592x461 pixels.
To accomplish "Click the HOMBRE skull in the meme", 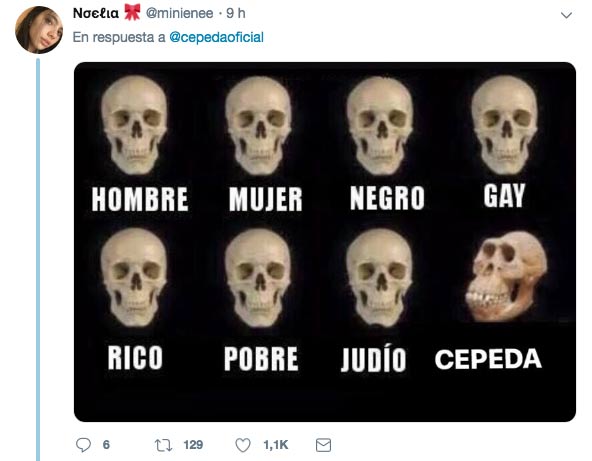I will (x=134, y=125).
